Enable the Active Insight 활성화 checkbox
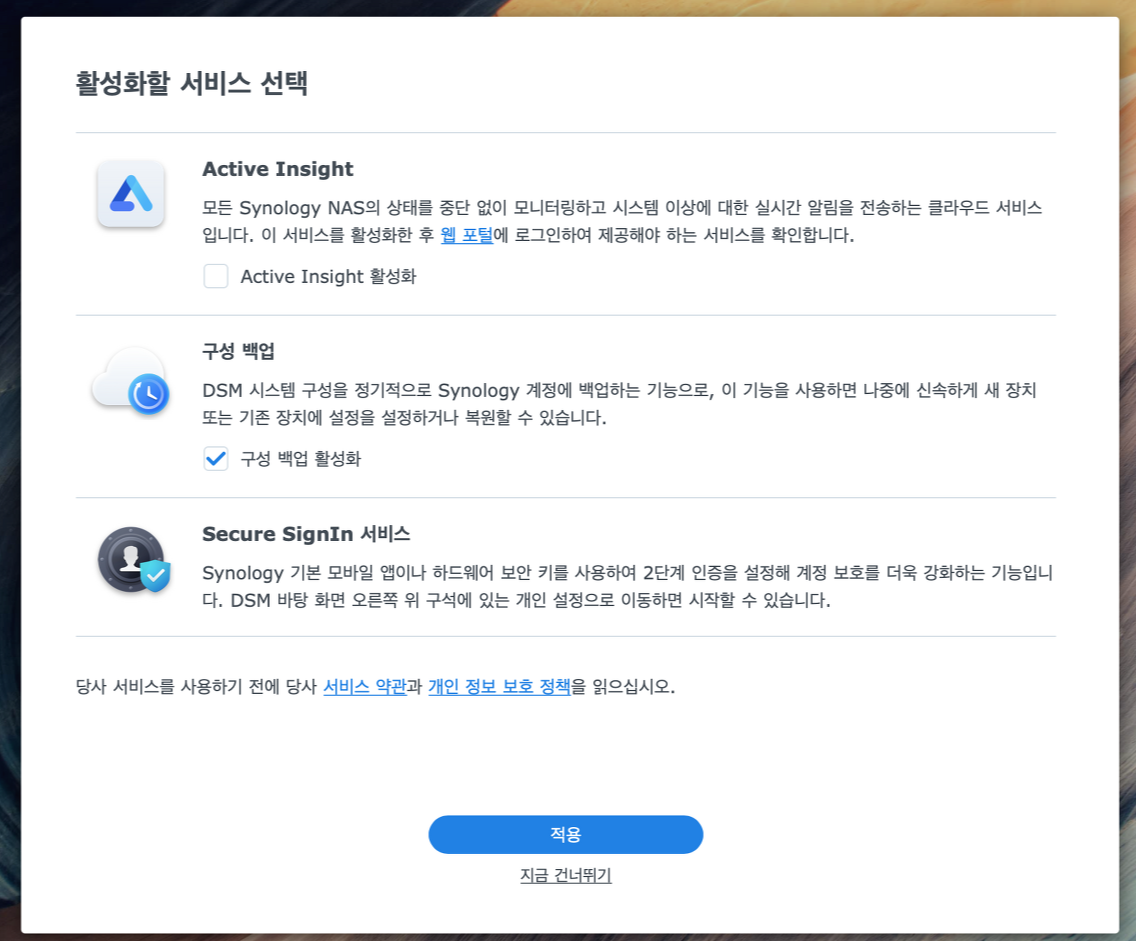Viewport: 1136px width, 941px height. pos(216,276)
